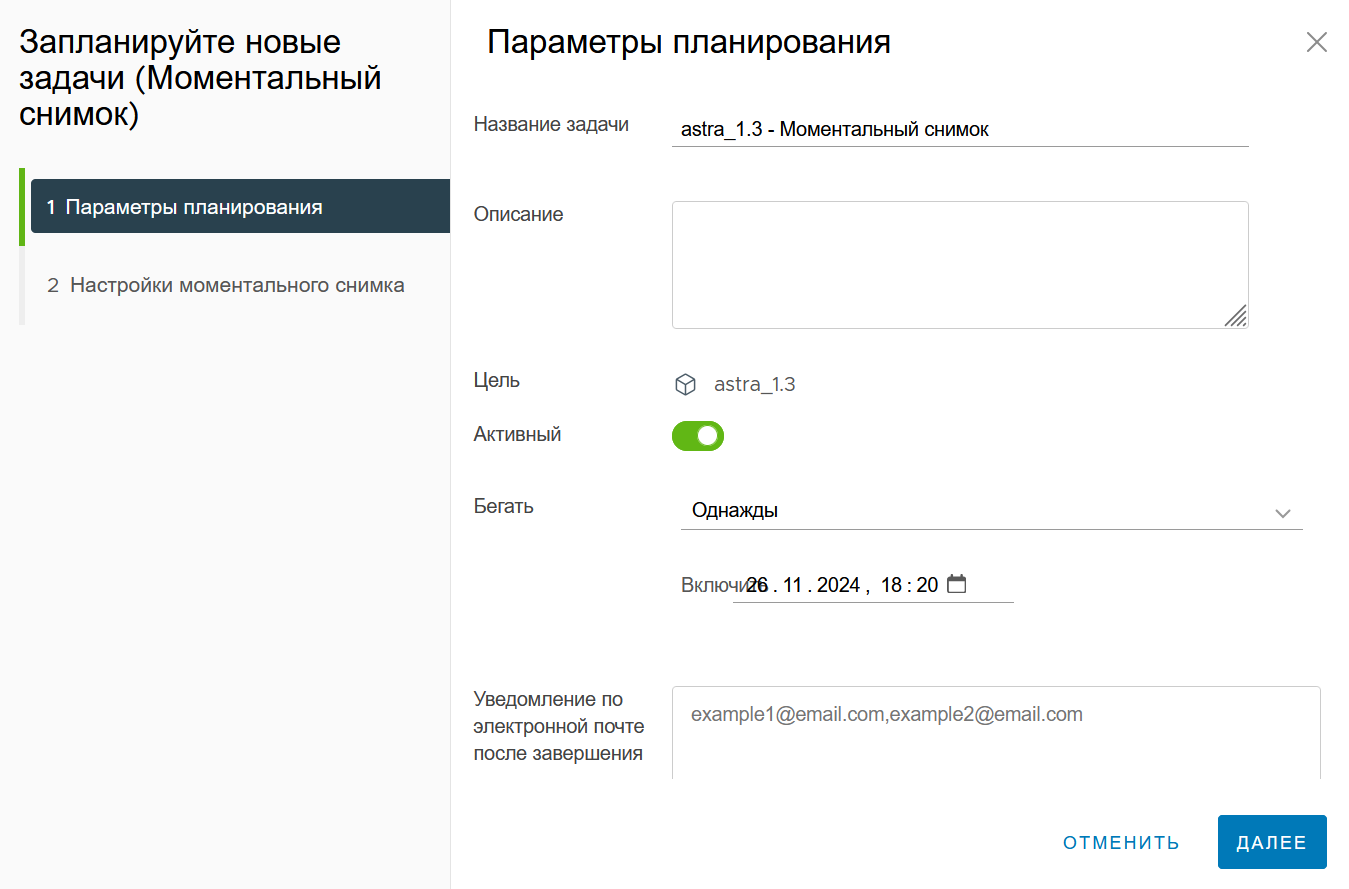This screenshot has height=889, width=1349.
Task: Click the date and time field 26.11.2024
Action: pos(873,585)
